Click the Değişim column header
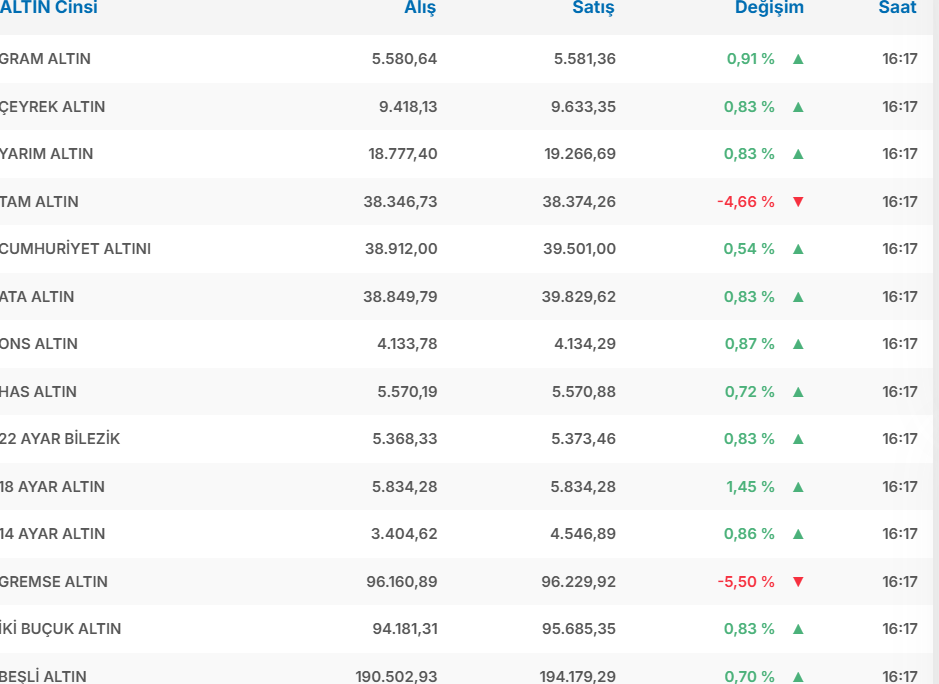Viewport: 939px width, 684px height. (x=769, y=8)
